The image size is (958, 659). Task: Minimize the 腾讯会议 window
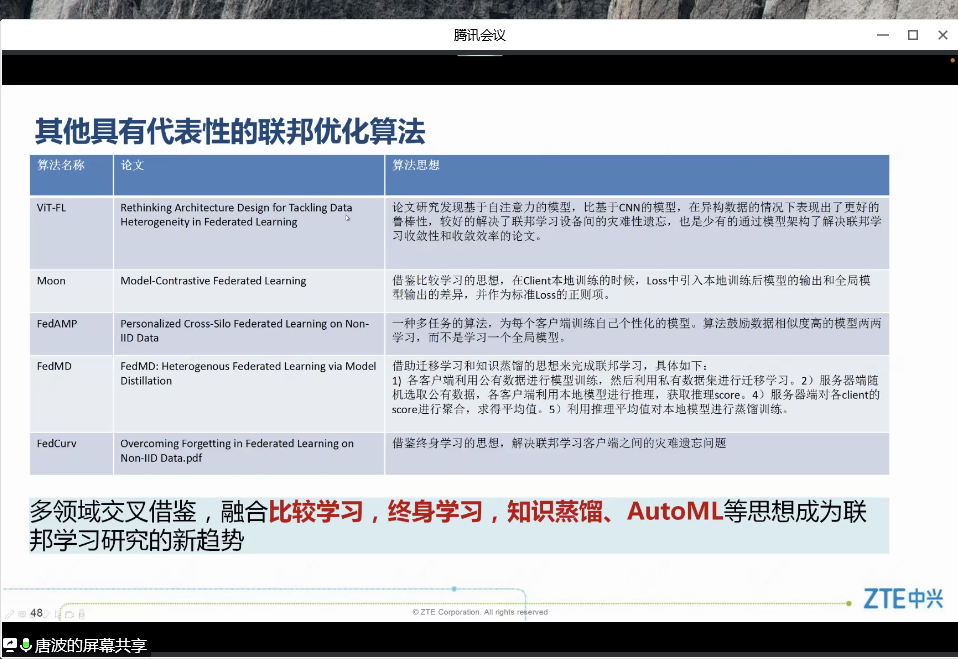pyautogui.click(x=882, y=35)
